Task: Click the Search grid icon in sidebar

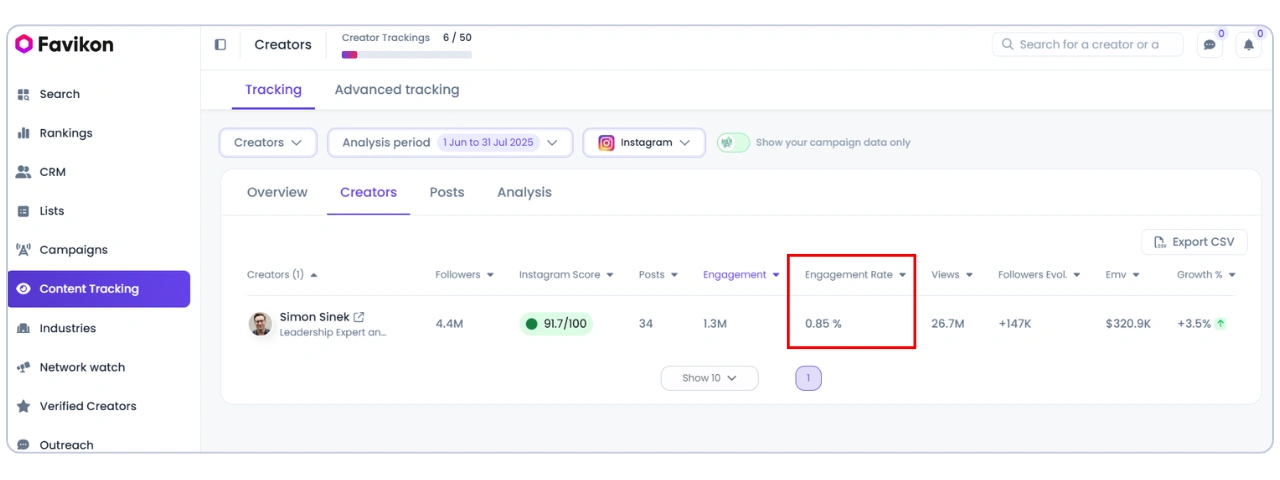Action: [x=24, y=94]
